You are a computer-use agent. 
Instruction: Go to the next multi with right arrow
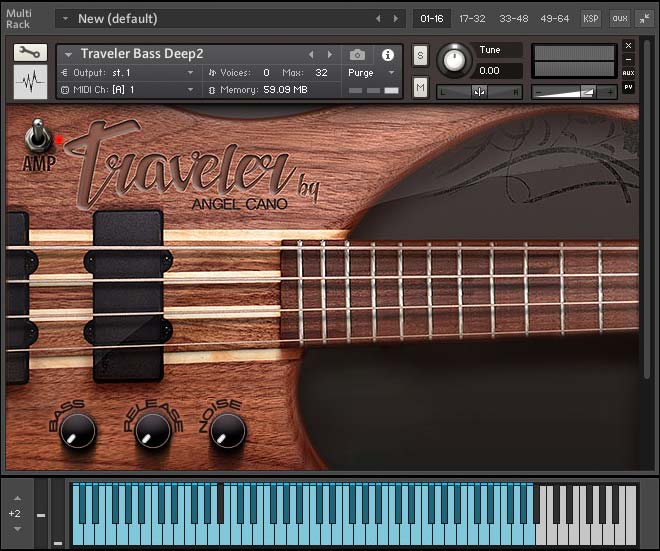coord(396,19)
